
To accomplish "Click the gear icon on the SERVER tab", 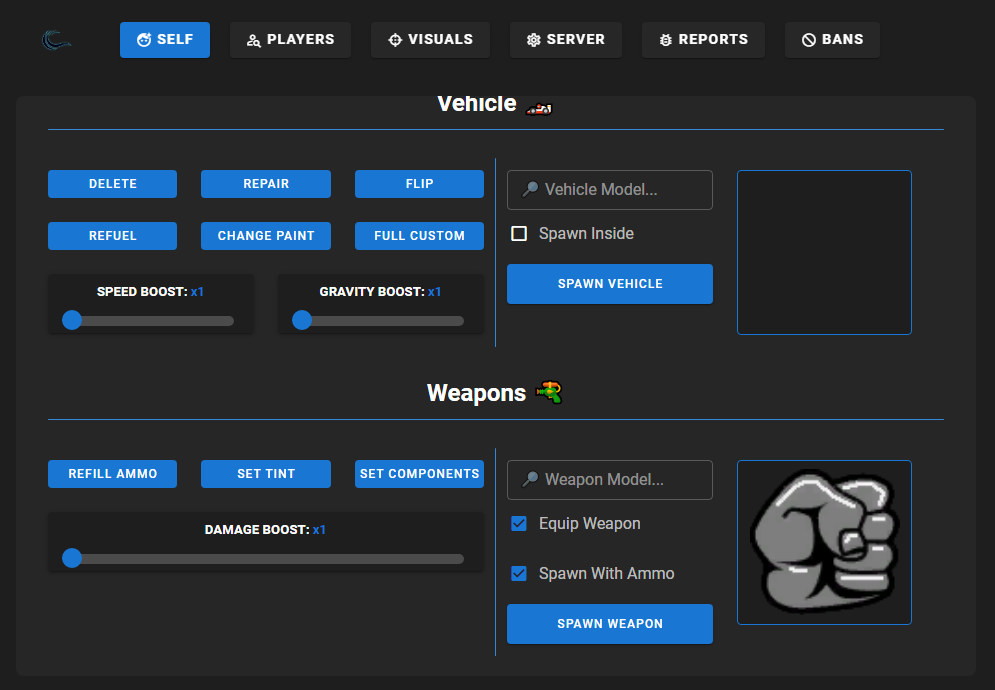I will [x=533, y=39].
